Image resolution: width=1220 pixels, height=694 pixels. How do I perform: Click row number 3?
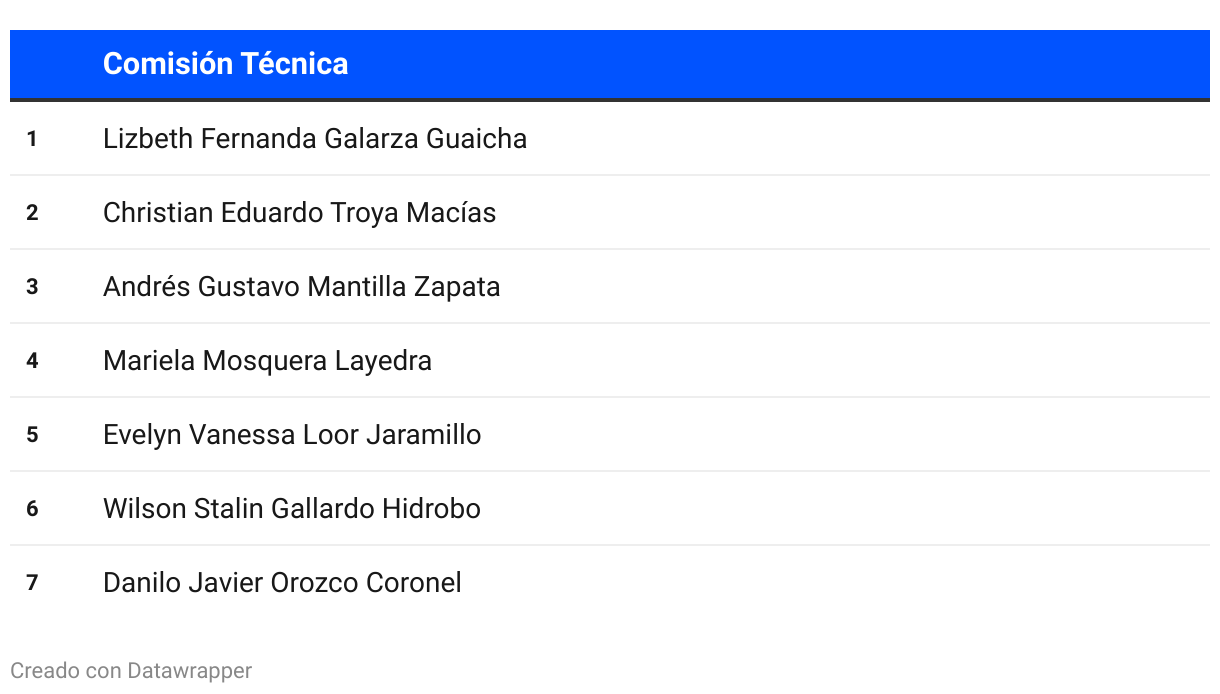(x=32, y=287)
